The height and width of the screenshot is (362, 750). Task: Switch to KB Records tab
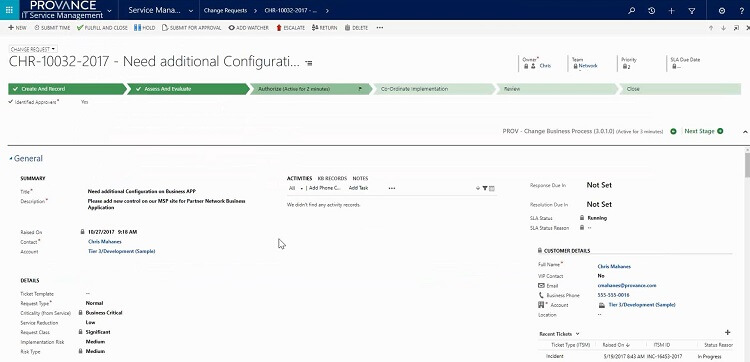tap(332, 178)
